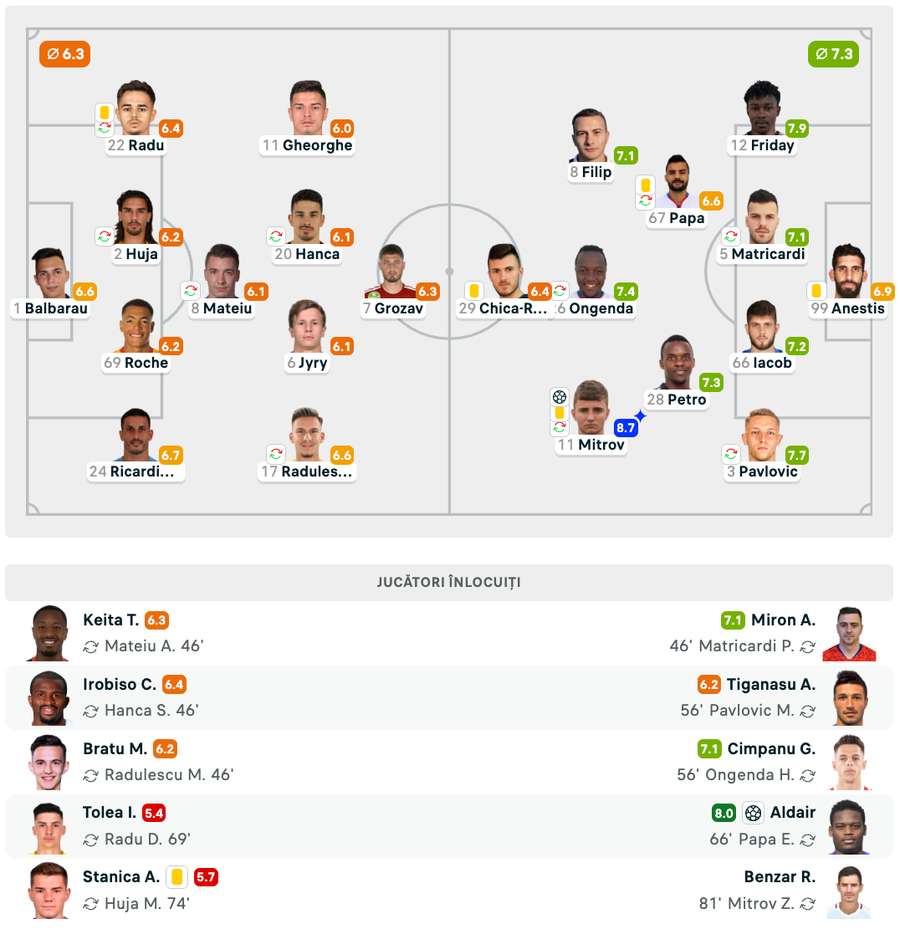The image size is (900, 943).
Task: Click the goal ball icon above Mitrov
Action: pos(559,396)
